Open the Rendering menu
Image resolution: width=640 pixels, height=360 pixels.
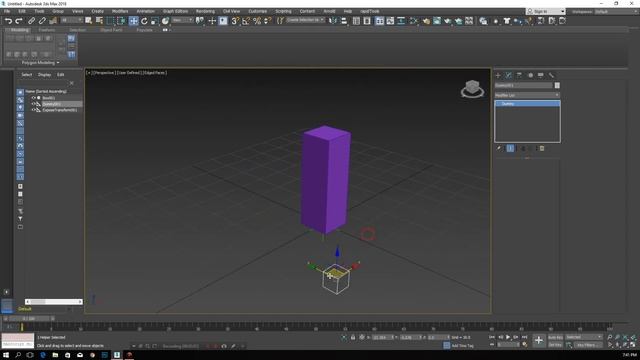click(205, 11)
